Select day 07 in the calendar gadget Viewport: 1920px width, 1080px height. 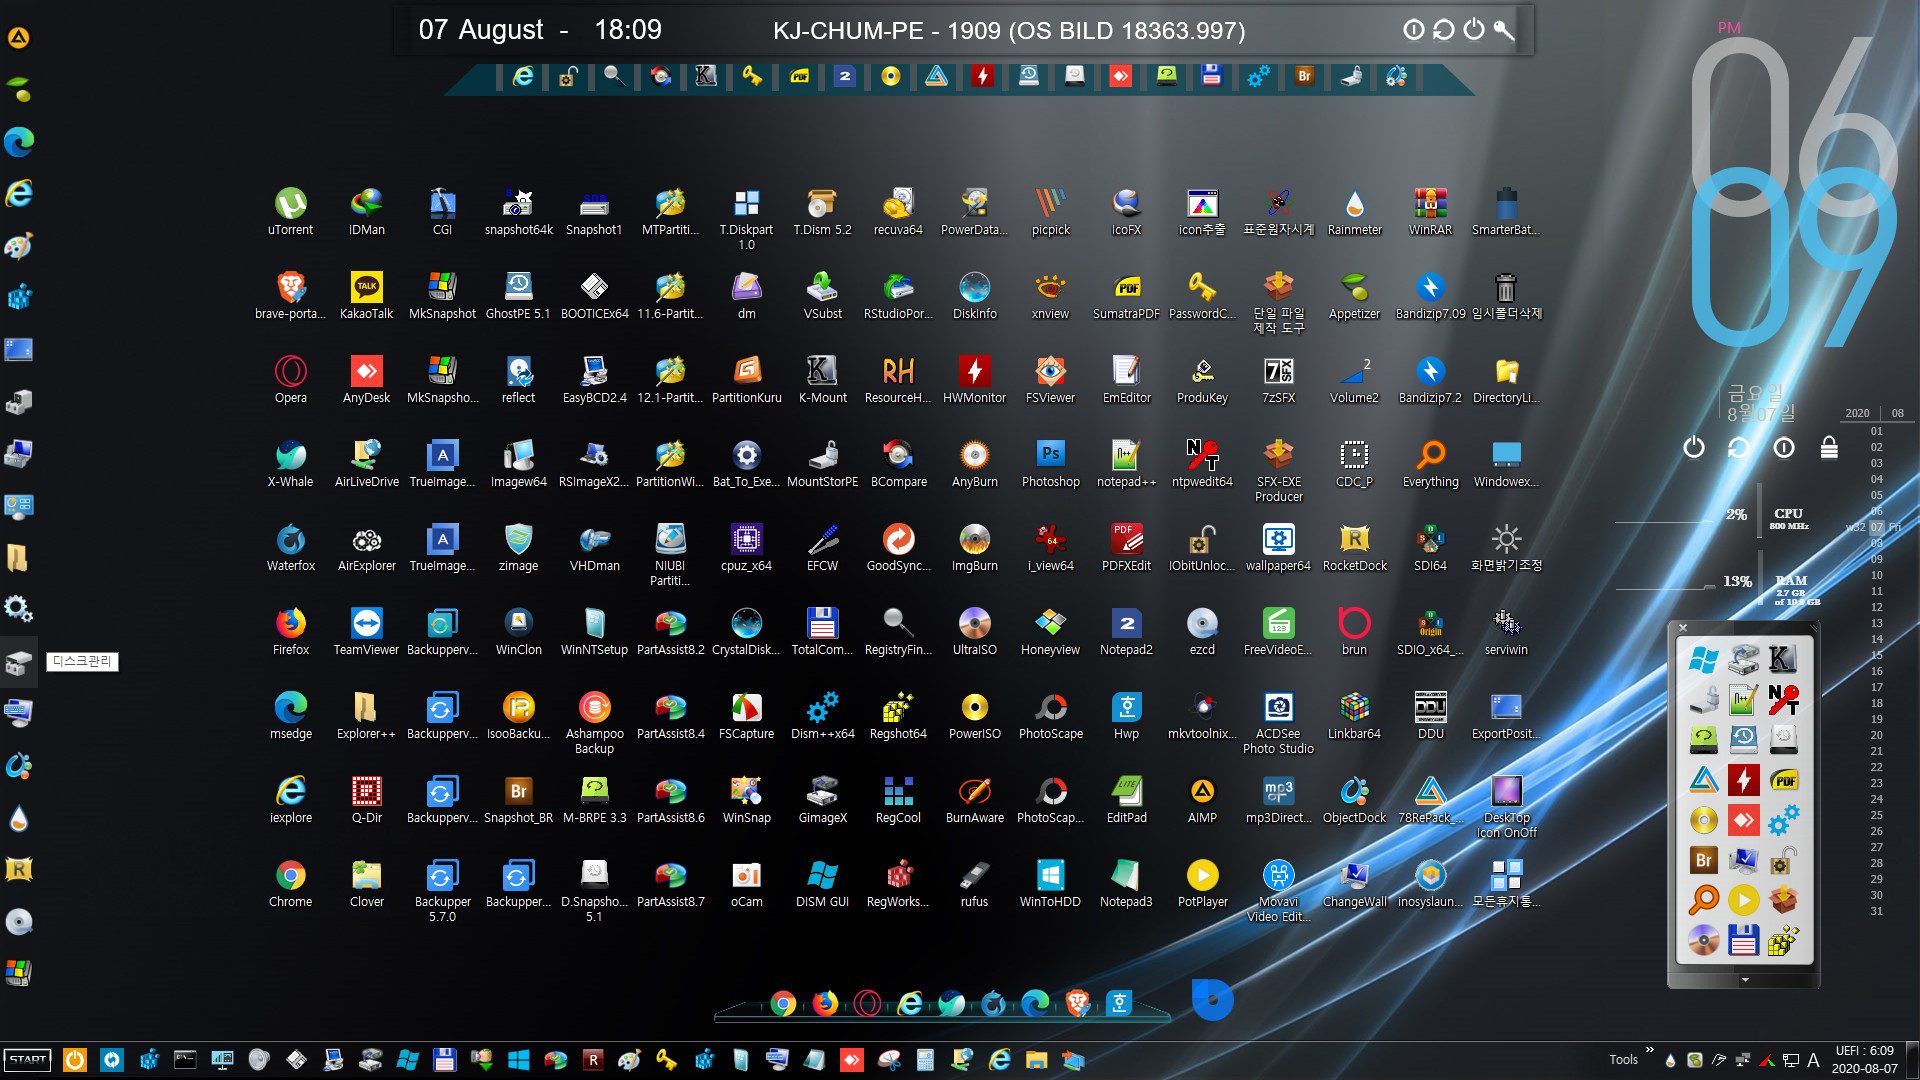(1877, 527)
